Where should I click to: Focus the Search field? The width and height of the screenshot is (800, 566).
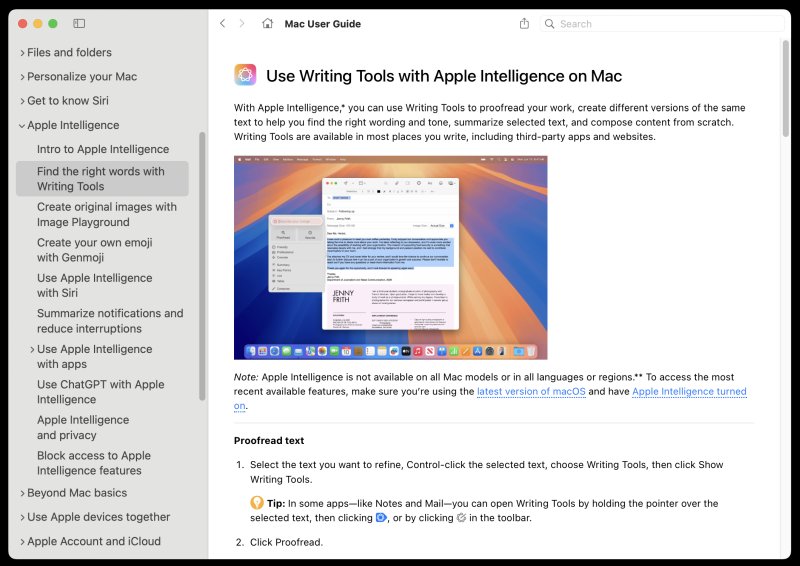pos(662,23)
